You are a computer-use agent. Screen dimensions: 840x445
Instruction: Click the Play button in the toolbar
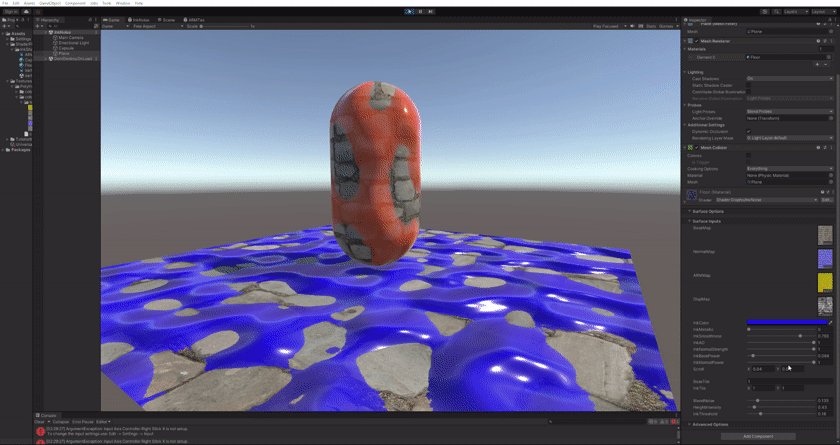pos(410,11)
